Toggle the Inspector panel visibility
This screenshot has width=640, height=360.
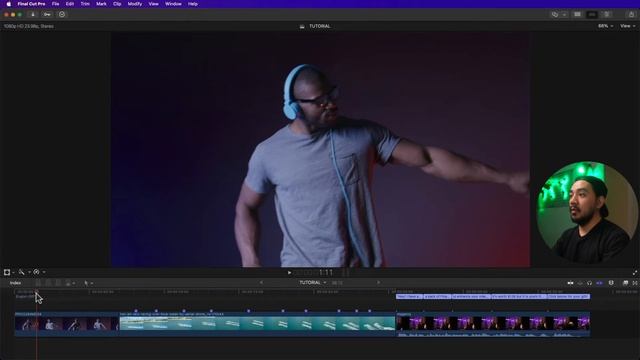click(x=607, y=15)
